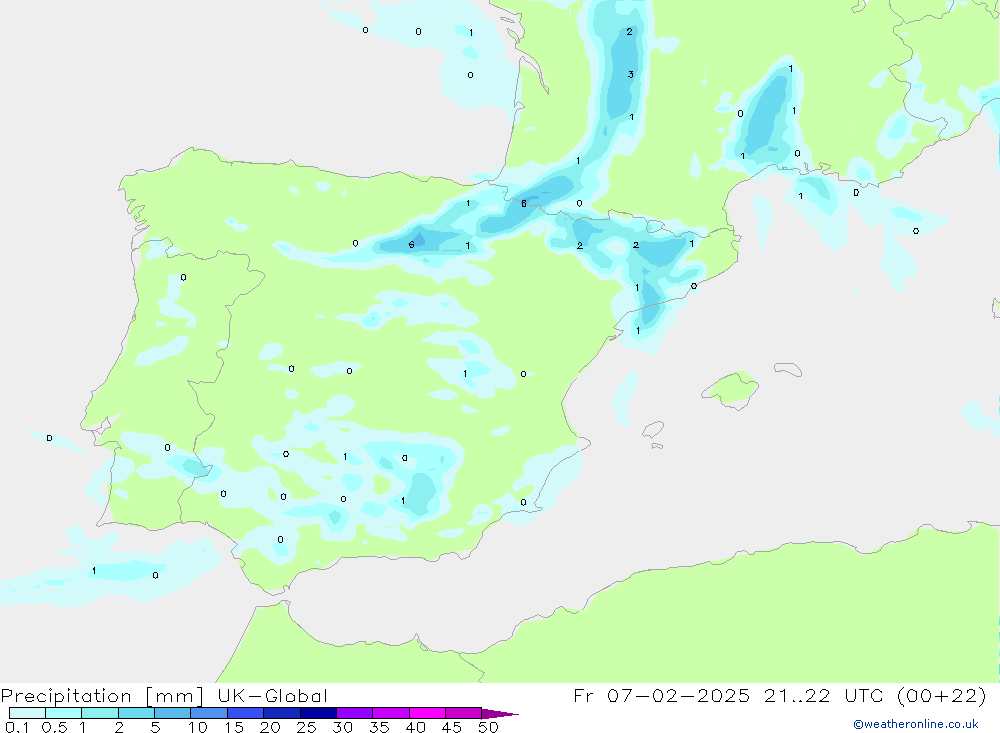
Task: Select the 30–35 mm purple legend swatch
Action: 355,713
